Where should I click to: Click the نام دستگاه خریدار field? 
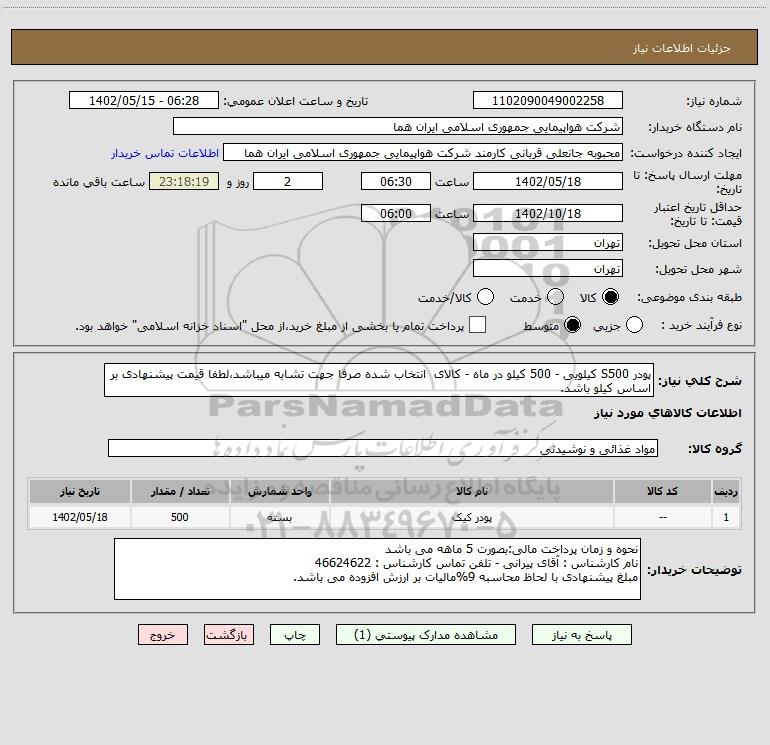pyautogui.click(x=398, y=127)
